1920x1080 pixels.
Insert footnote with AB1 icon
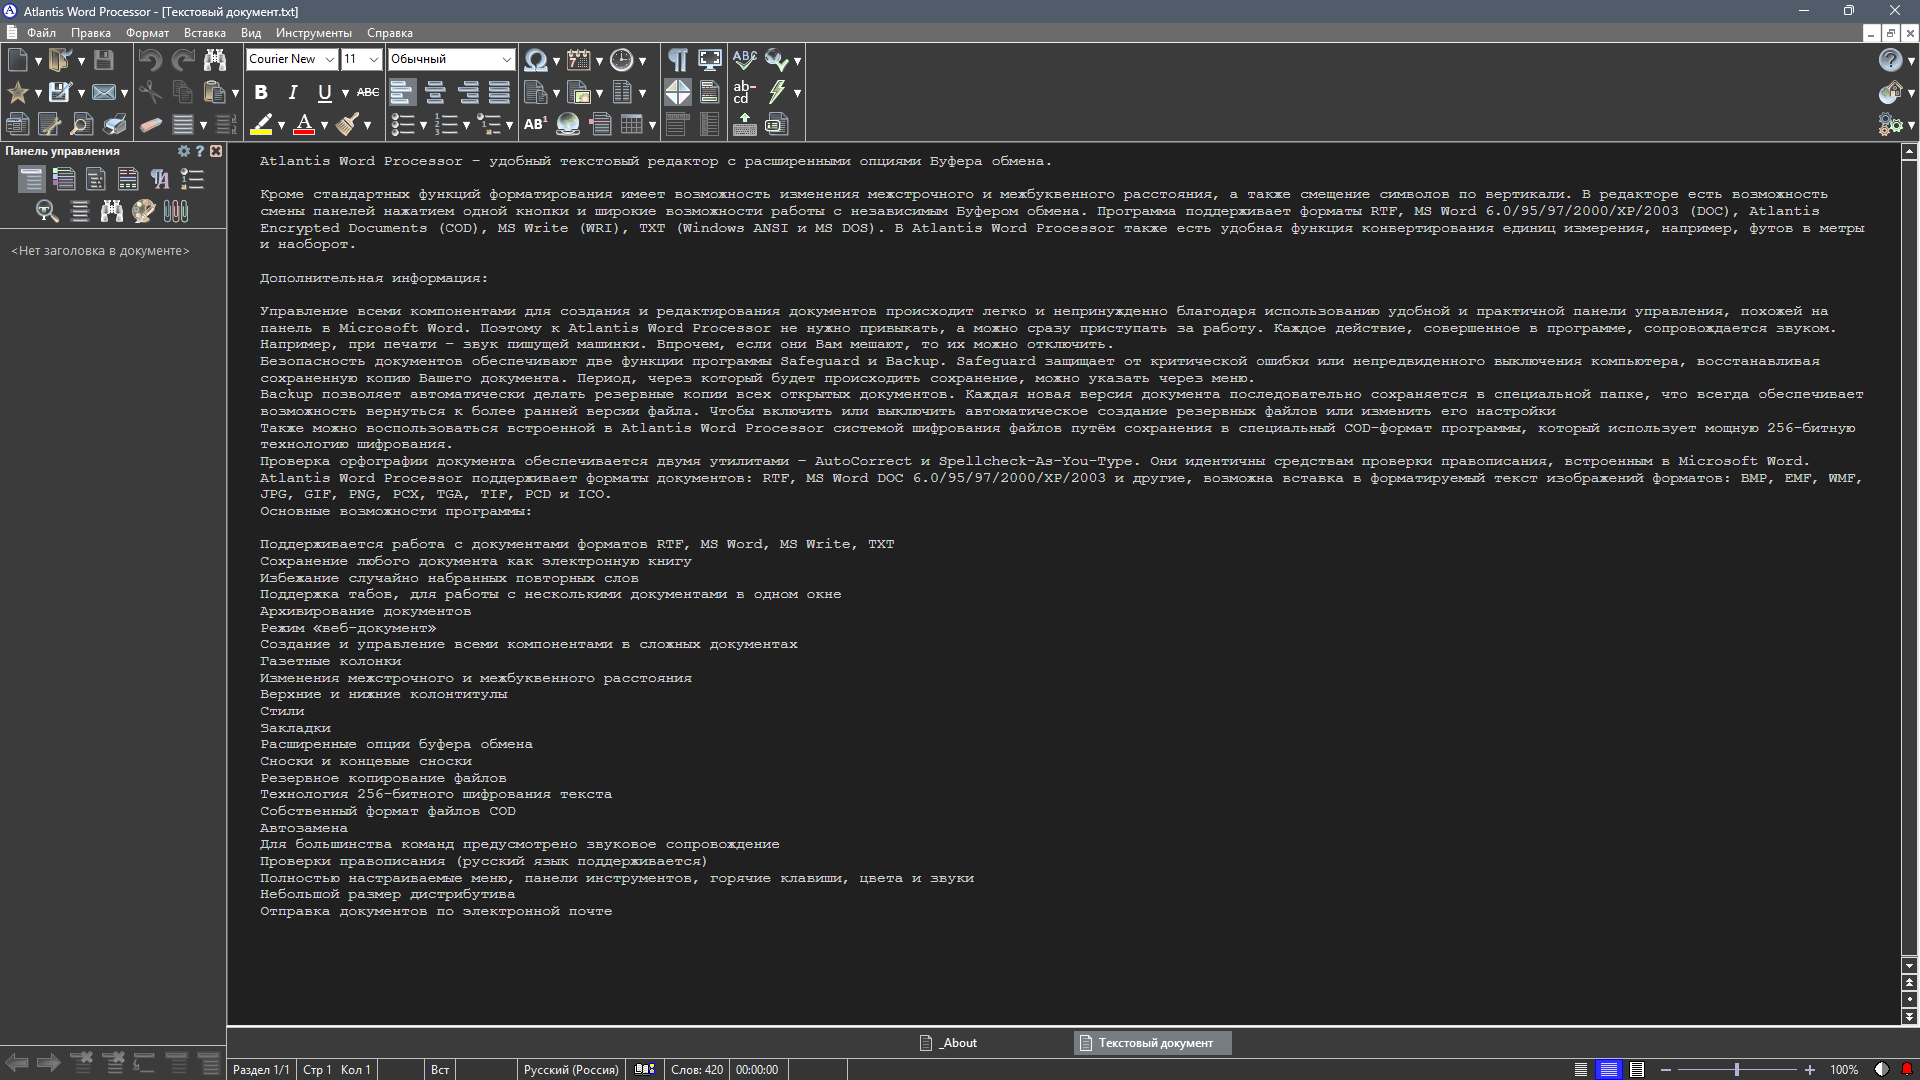[536, 124]
